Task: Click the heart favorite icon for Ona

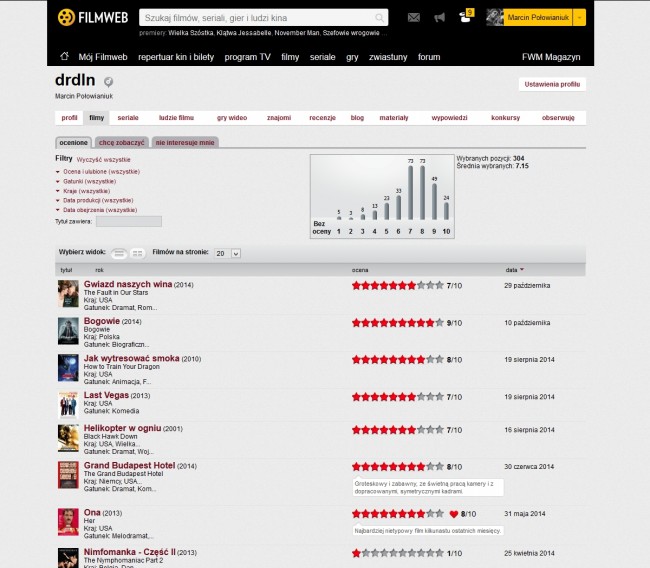Action: click(x=454, y=514)
